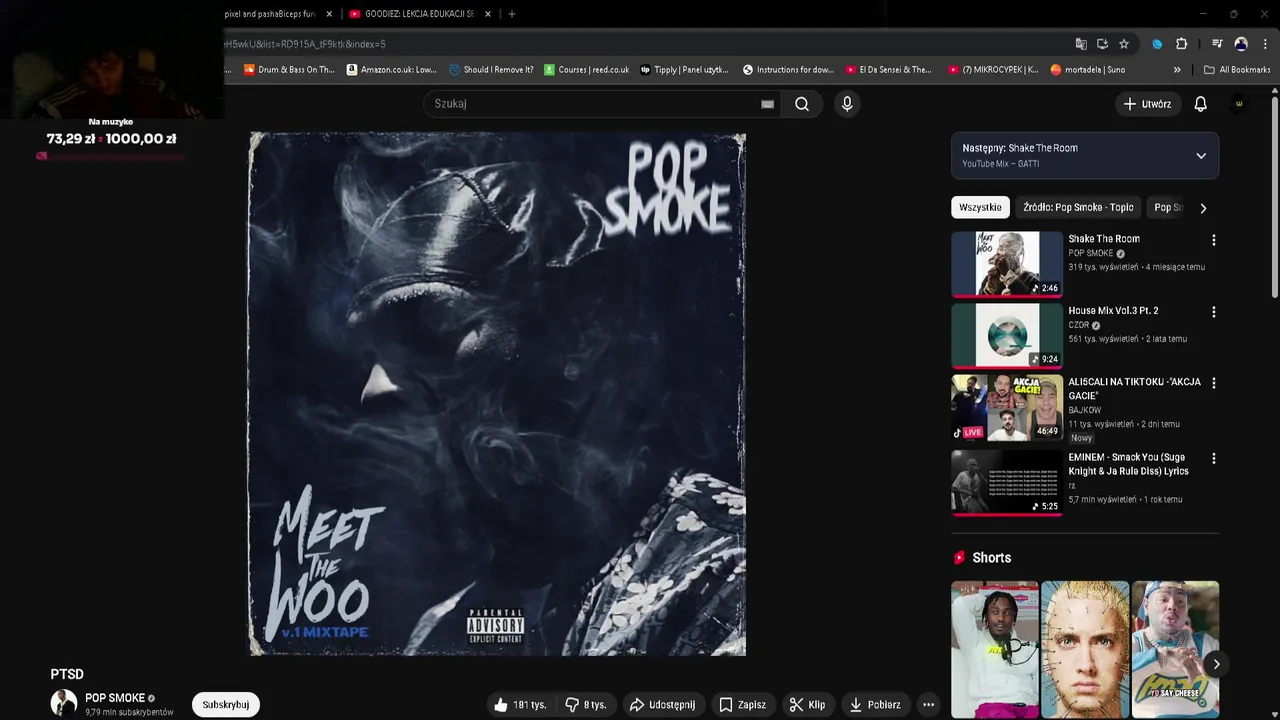This screenshot has height=720, width=1280.
Task: Open the account avatar menu on YouTube
Action: 1239,104
